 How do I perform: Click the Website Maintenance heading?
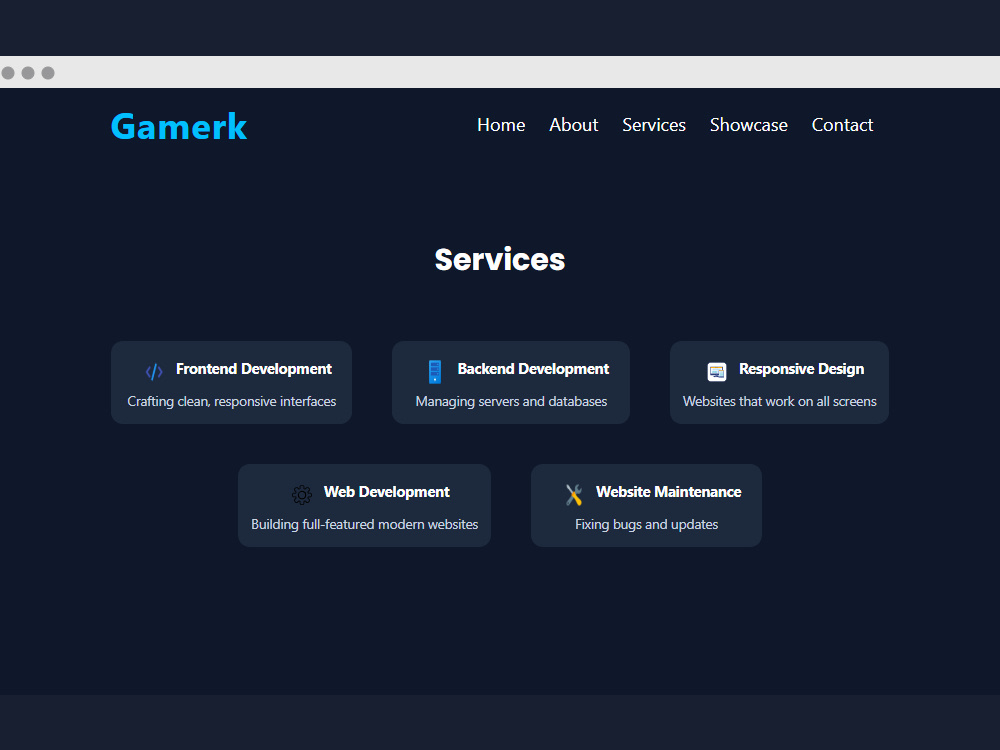tap(668, 492)
